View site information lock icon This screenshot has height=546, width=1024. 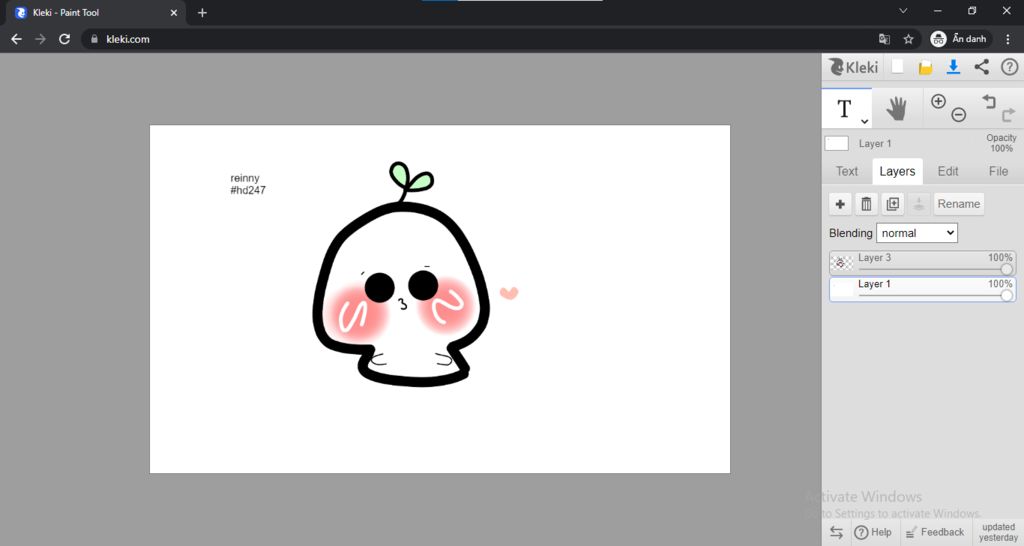pos(95,39)
